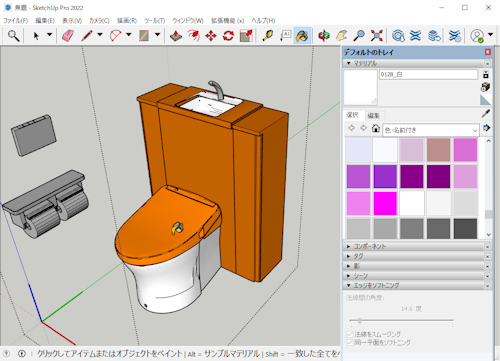
Task: Go to material library home icon
Action: [376, 128]
